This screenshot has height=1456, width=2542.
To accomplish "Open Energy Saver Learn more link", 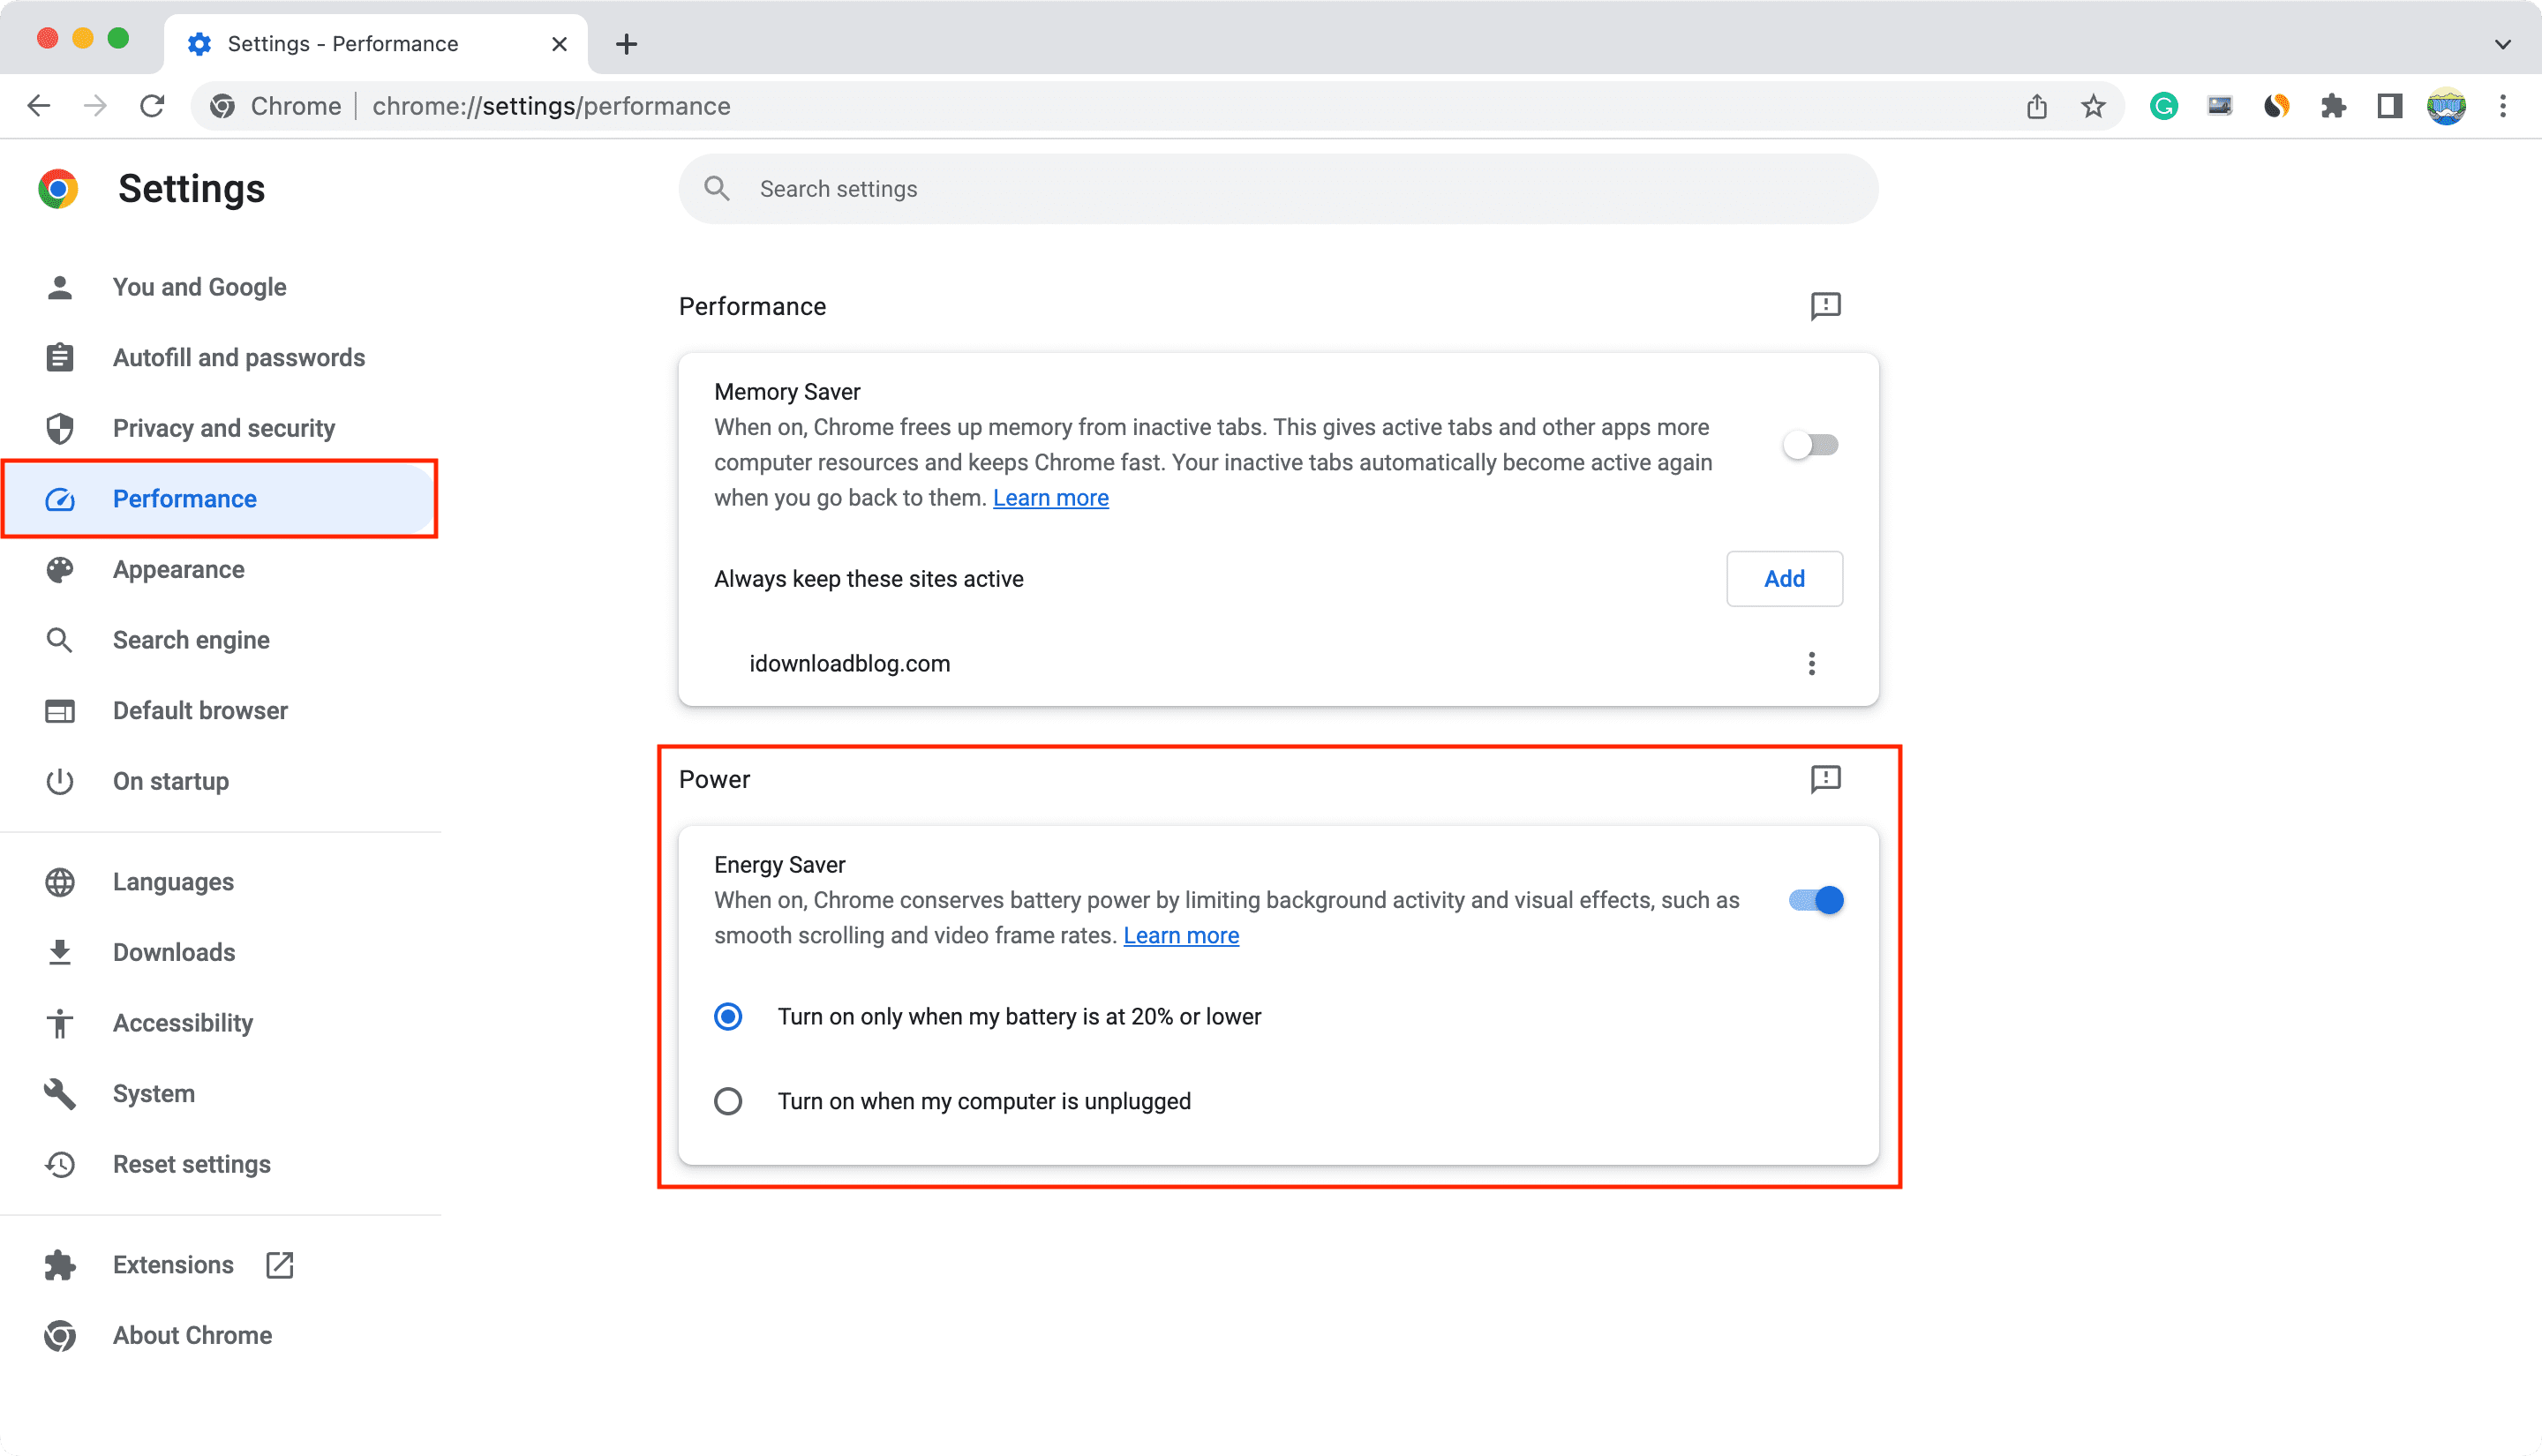I will (1181, 936).
